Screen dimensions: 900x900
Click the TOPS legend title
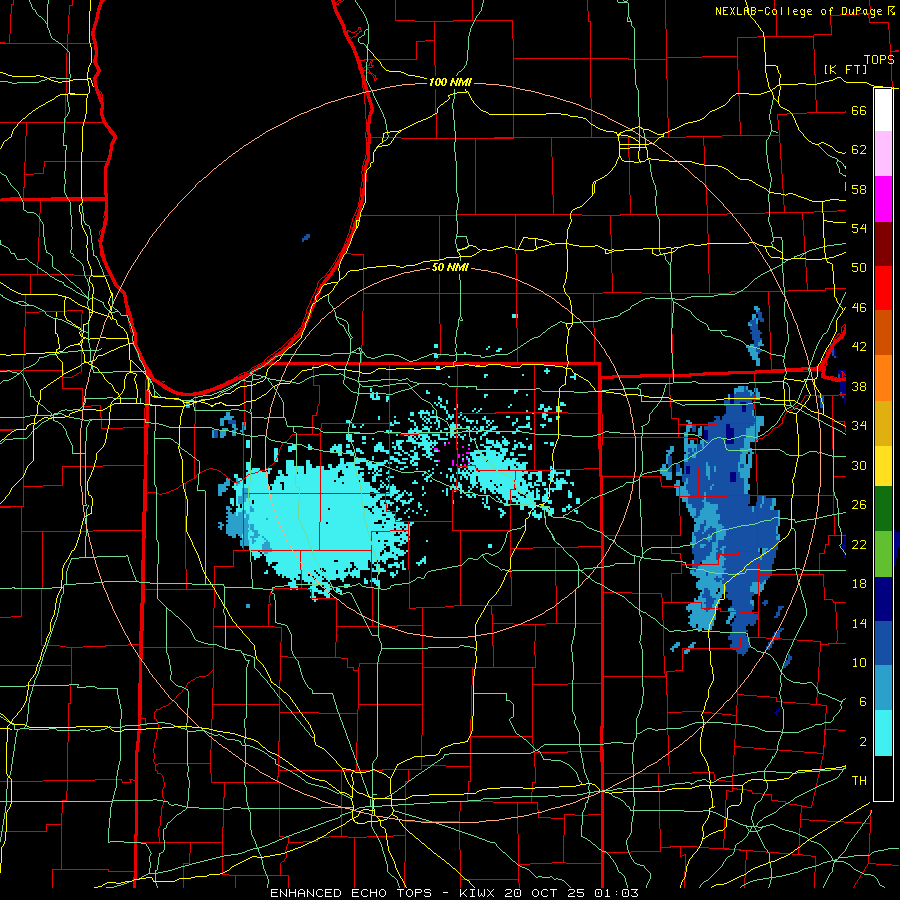pyautogui.click(x=879, y=60)
